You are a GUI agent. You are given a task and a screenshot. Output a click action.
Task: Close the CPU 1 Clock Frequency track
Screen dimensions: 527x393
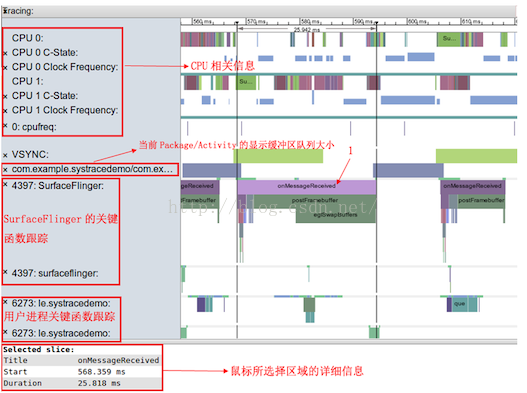(x=5, y=111)
